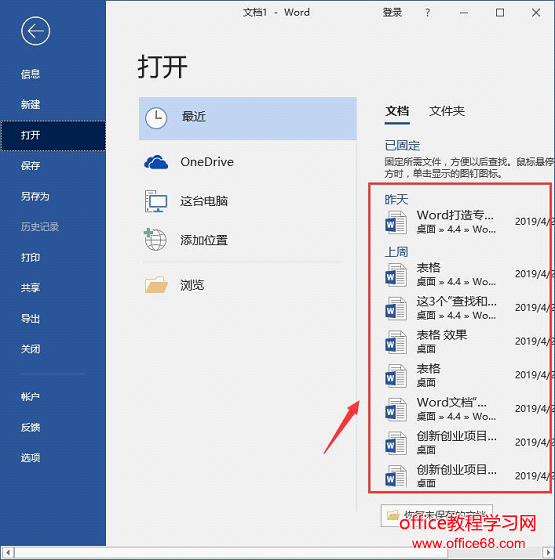Open 历史记录 in the sidebar

40,227
